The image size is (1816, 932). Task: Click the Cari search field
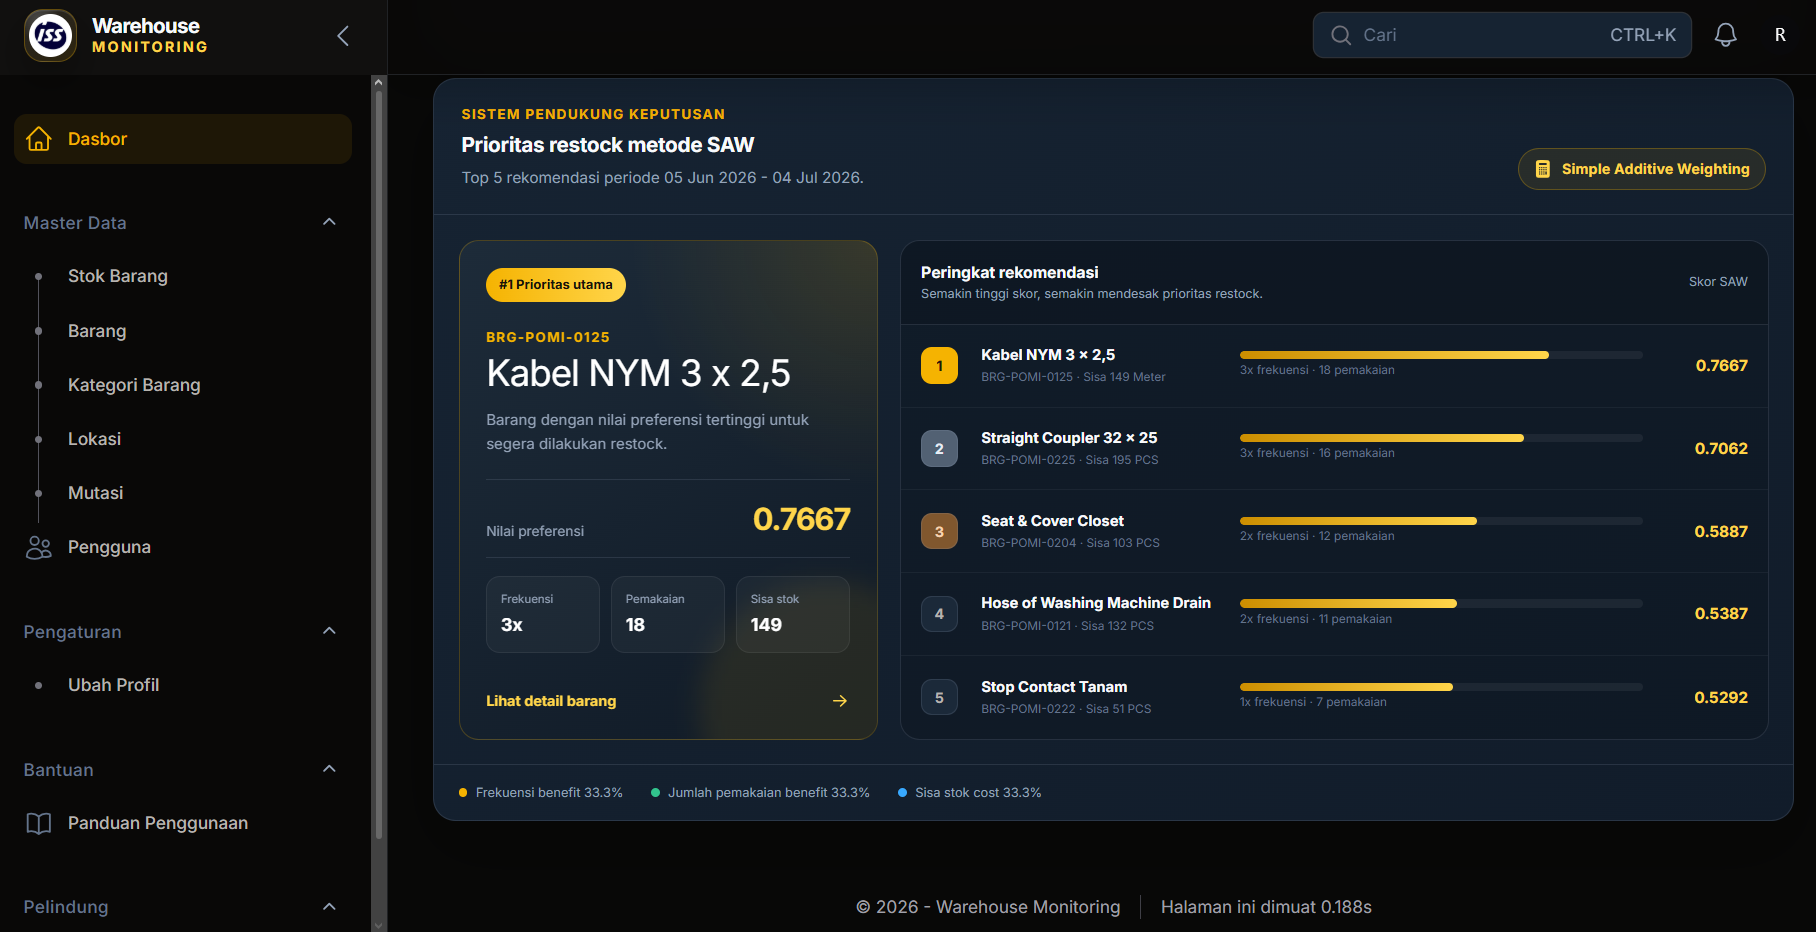coord(1502,35)
